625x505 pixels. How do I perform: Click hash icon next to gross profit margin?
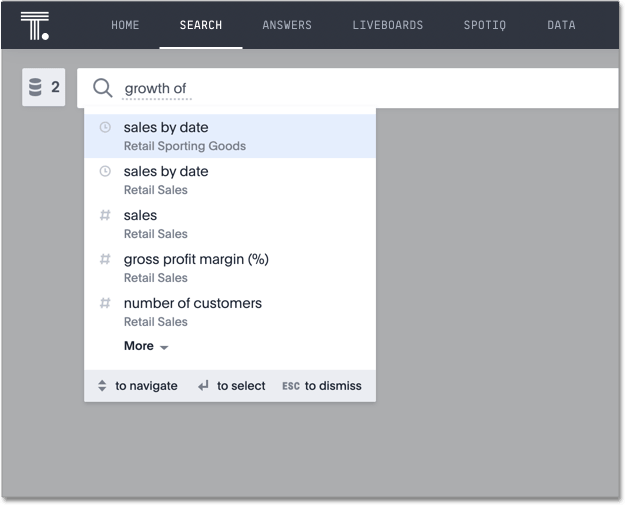point(105,260)
